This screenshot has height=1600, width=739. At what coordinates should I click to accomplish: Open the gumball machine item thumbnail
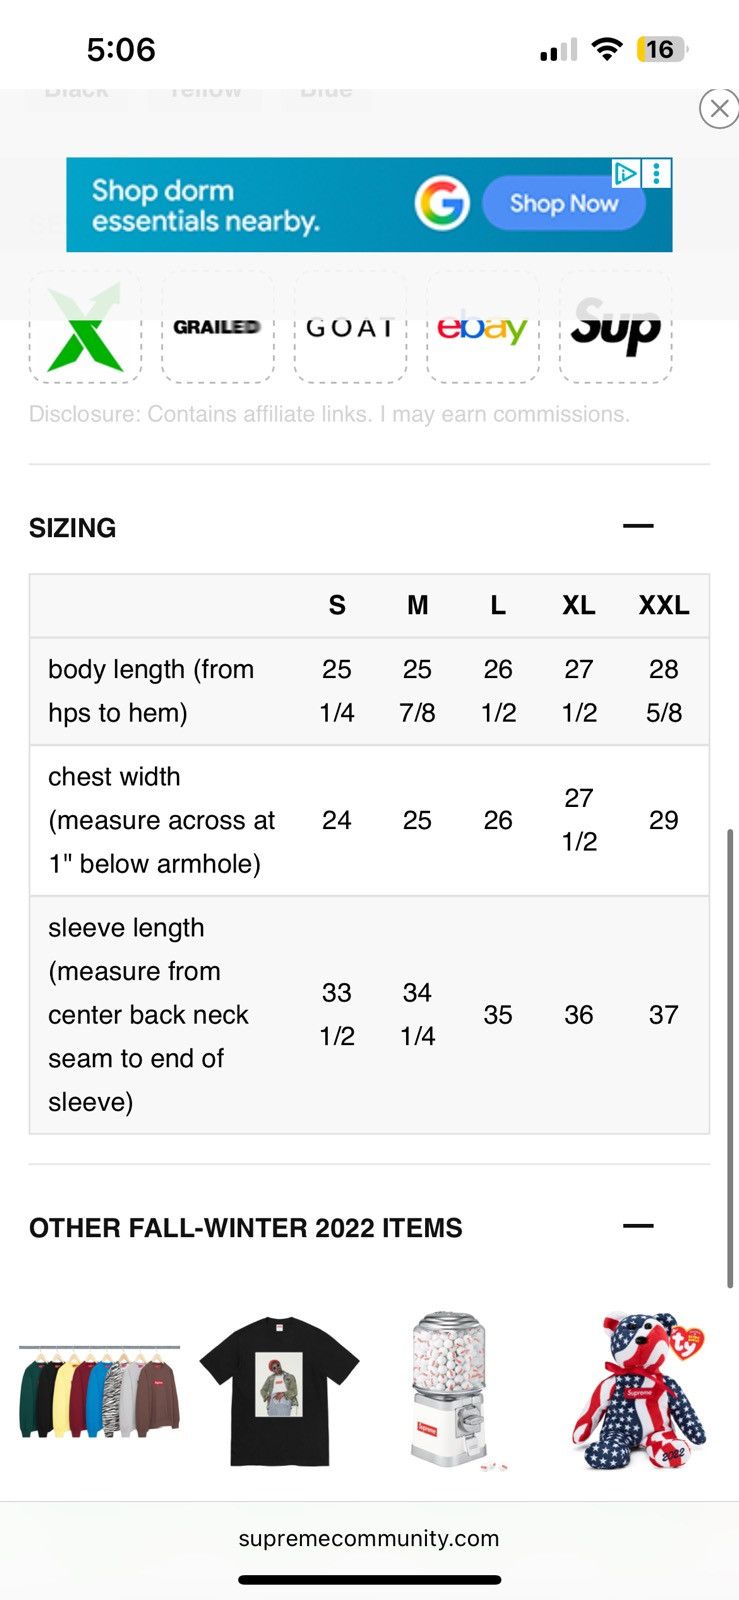(x=450, y=1391)
